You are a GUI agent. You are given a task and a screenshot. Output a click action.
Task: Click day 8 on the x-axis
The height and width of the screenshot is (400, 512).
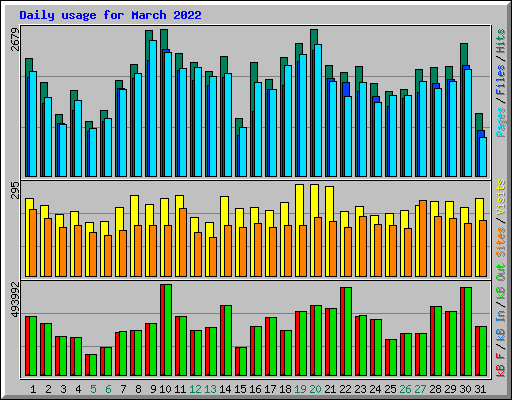[x=138, y=389]
